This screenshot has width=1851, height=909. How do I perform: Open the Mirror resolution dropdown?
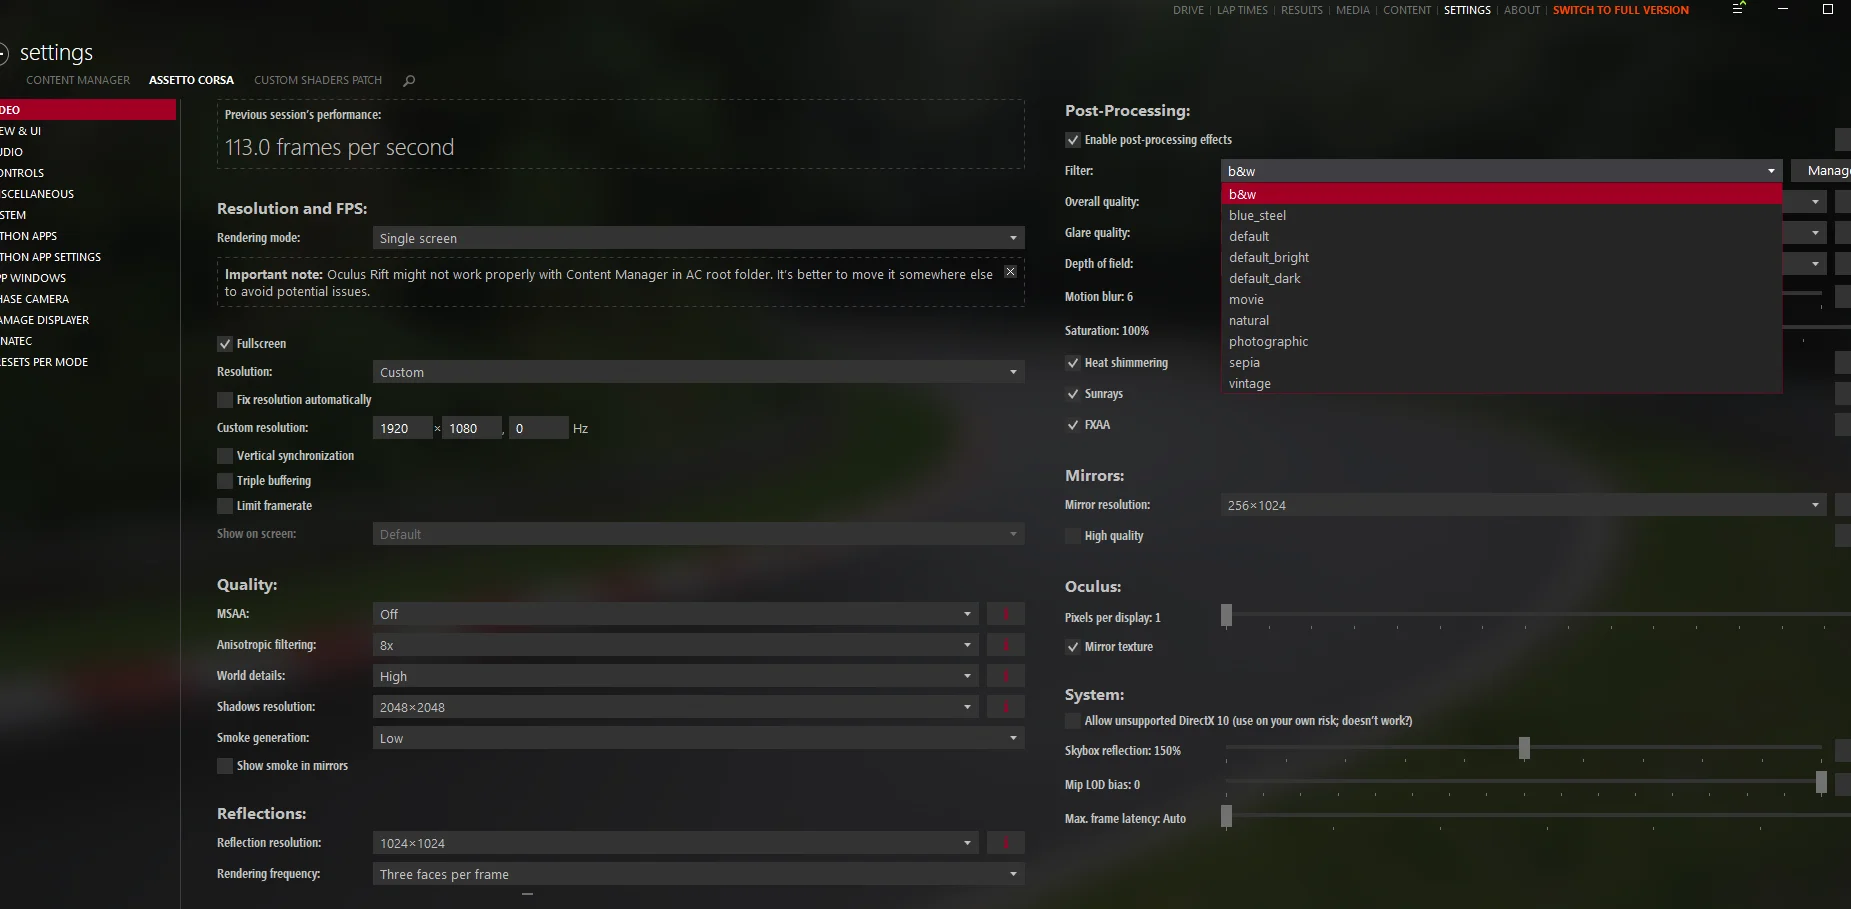coord(1523,505)
